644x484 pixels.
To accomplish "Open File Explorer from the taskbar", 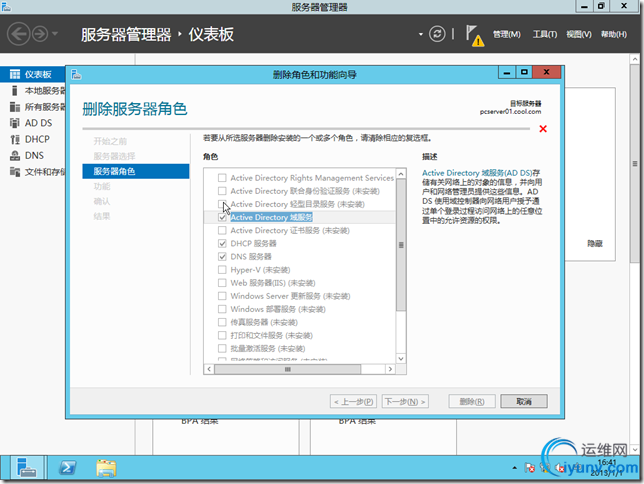I will click(x=106, y=468).
